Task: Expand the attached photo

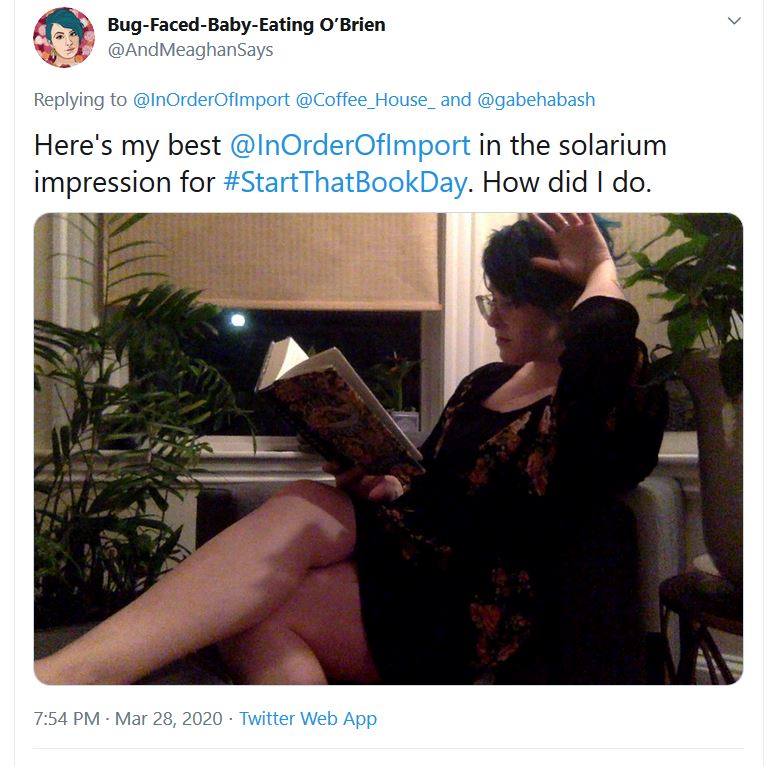Action: [x=388, y=449]
